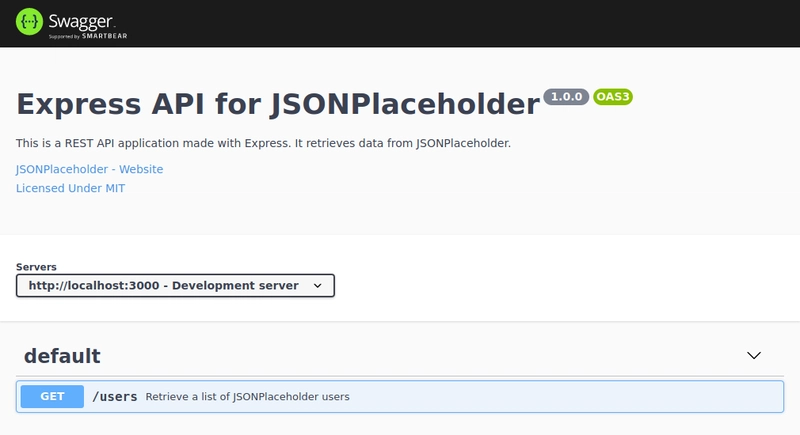Click the Express API for JSONPlaceholder title
Viewport: 800px width, 435px height.
[x=278, y=104]
